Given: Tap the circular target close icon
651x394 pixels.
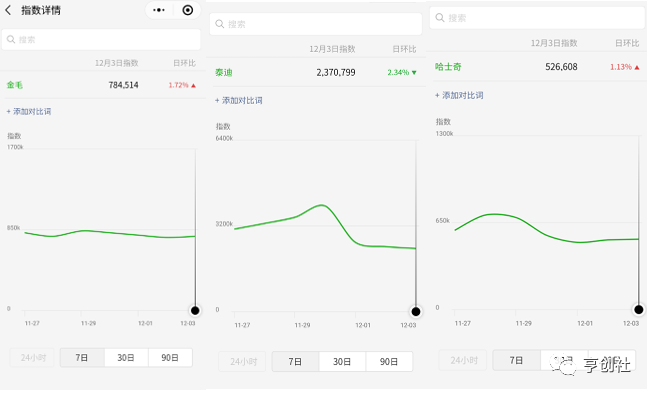Looking at the screenshot, I should click(x=188, y=10).
